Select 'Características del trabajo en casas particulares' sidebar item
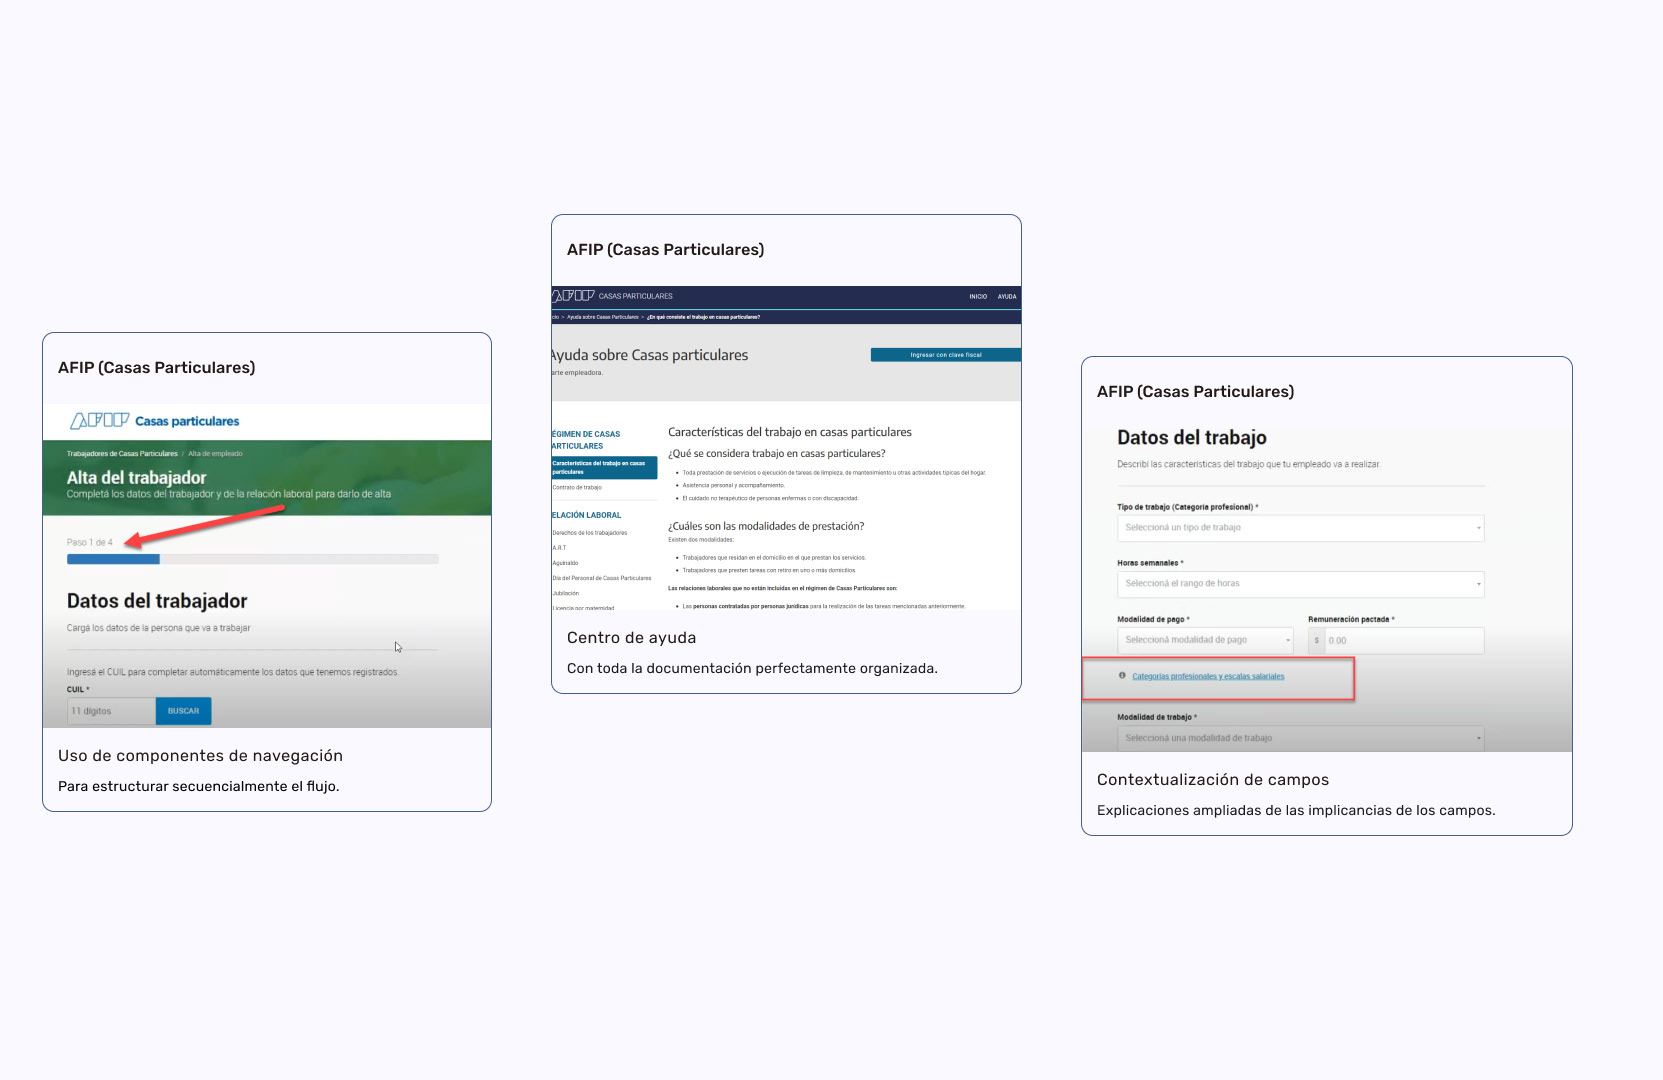The width and height of the screenshot is (1663, 1080). (x=604, y=468)
